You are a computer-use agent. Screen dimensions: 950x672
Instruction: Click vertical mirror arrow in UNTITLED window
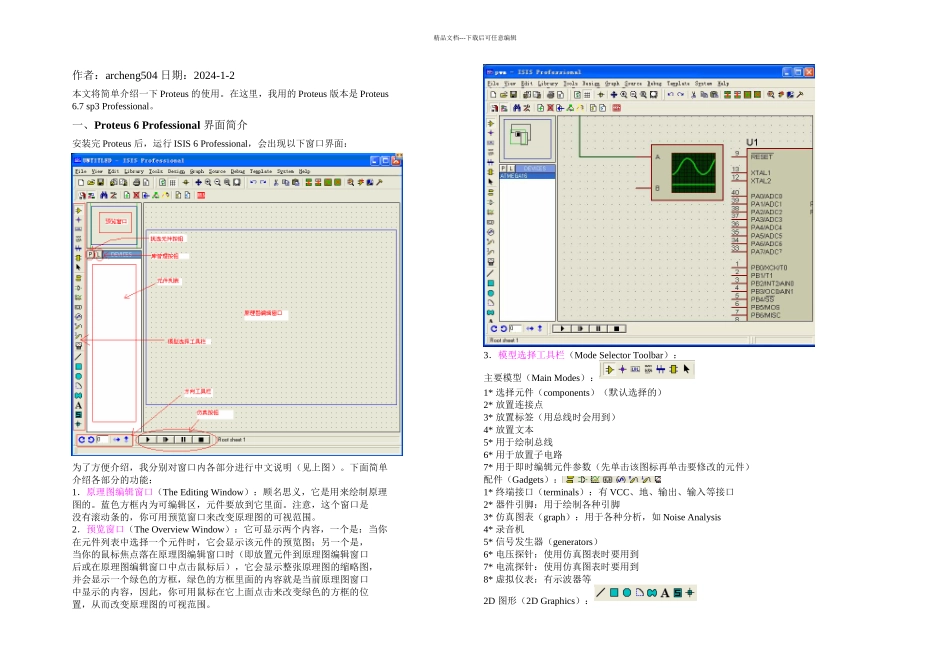126,439
